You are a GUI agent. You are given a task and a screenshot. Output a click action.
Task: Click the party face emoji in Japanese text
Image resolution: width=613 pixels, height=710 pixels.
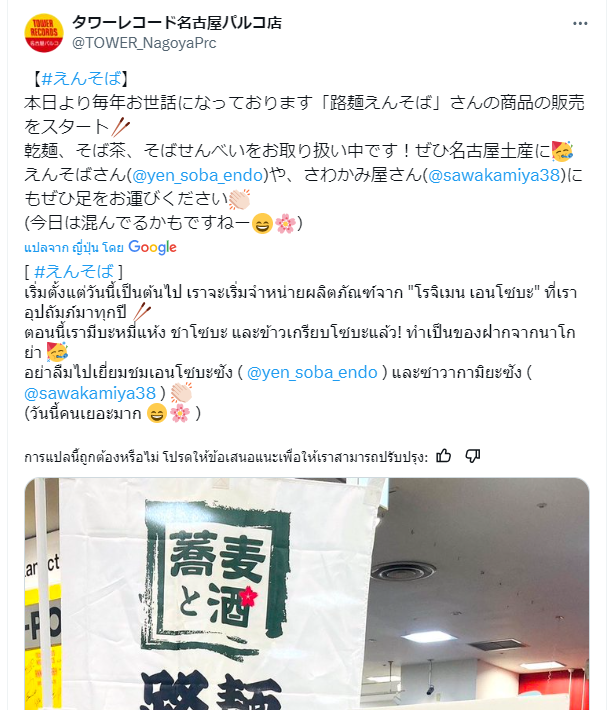562,151
